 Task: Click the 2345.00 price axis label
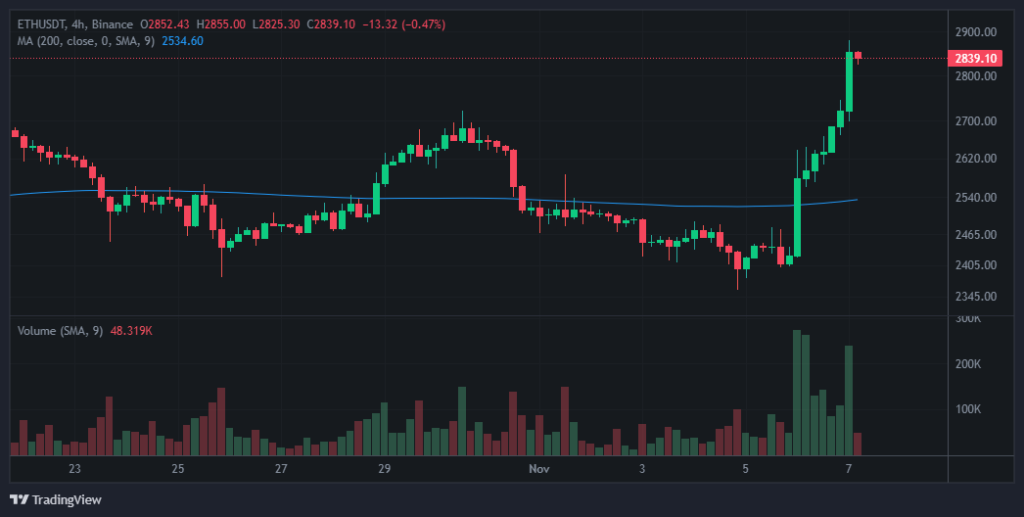(x=975, y=297)
